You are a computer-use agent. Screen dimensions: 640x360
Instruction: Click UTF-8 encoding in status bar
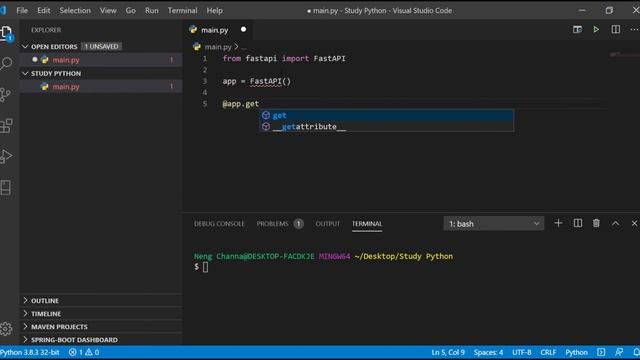(522, 352)
